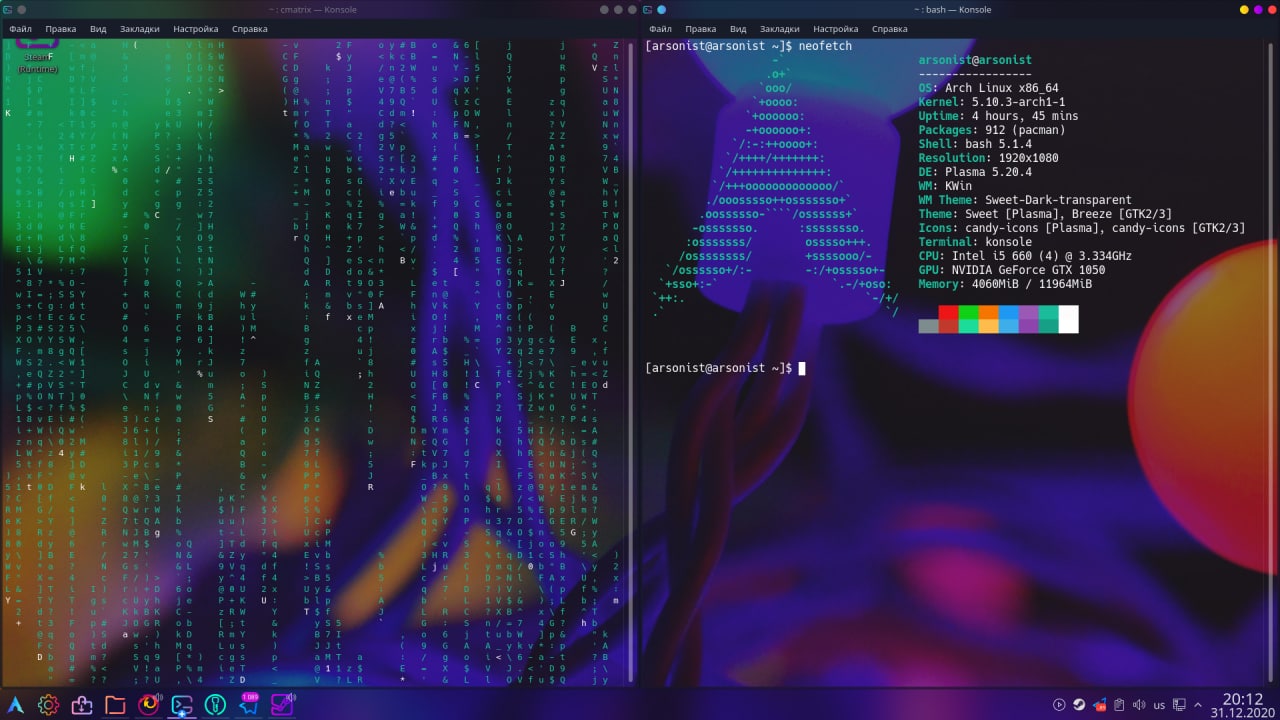Viewport: 1280px width, 720px height.
Task: Click at the empty bash prompt cursor
Action: (x=802, y=368)
